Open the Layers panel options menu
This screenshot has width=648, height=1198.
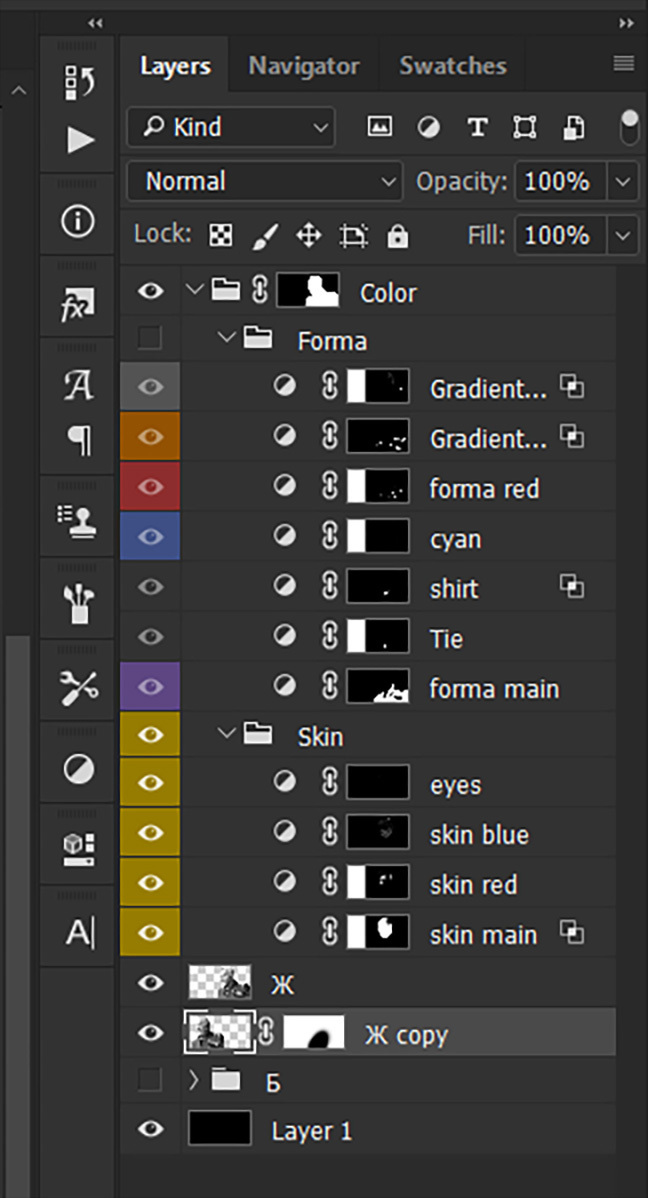[624, 64]
